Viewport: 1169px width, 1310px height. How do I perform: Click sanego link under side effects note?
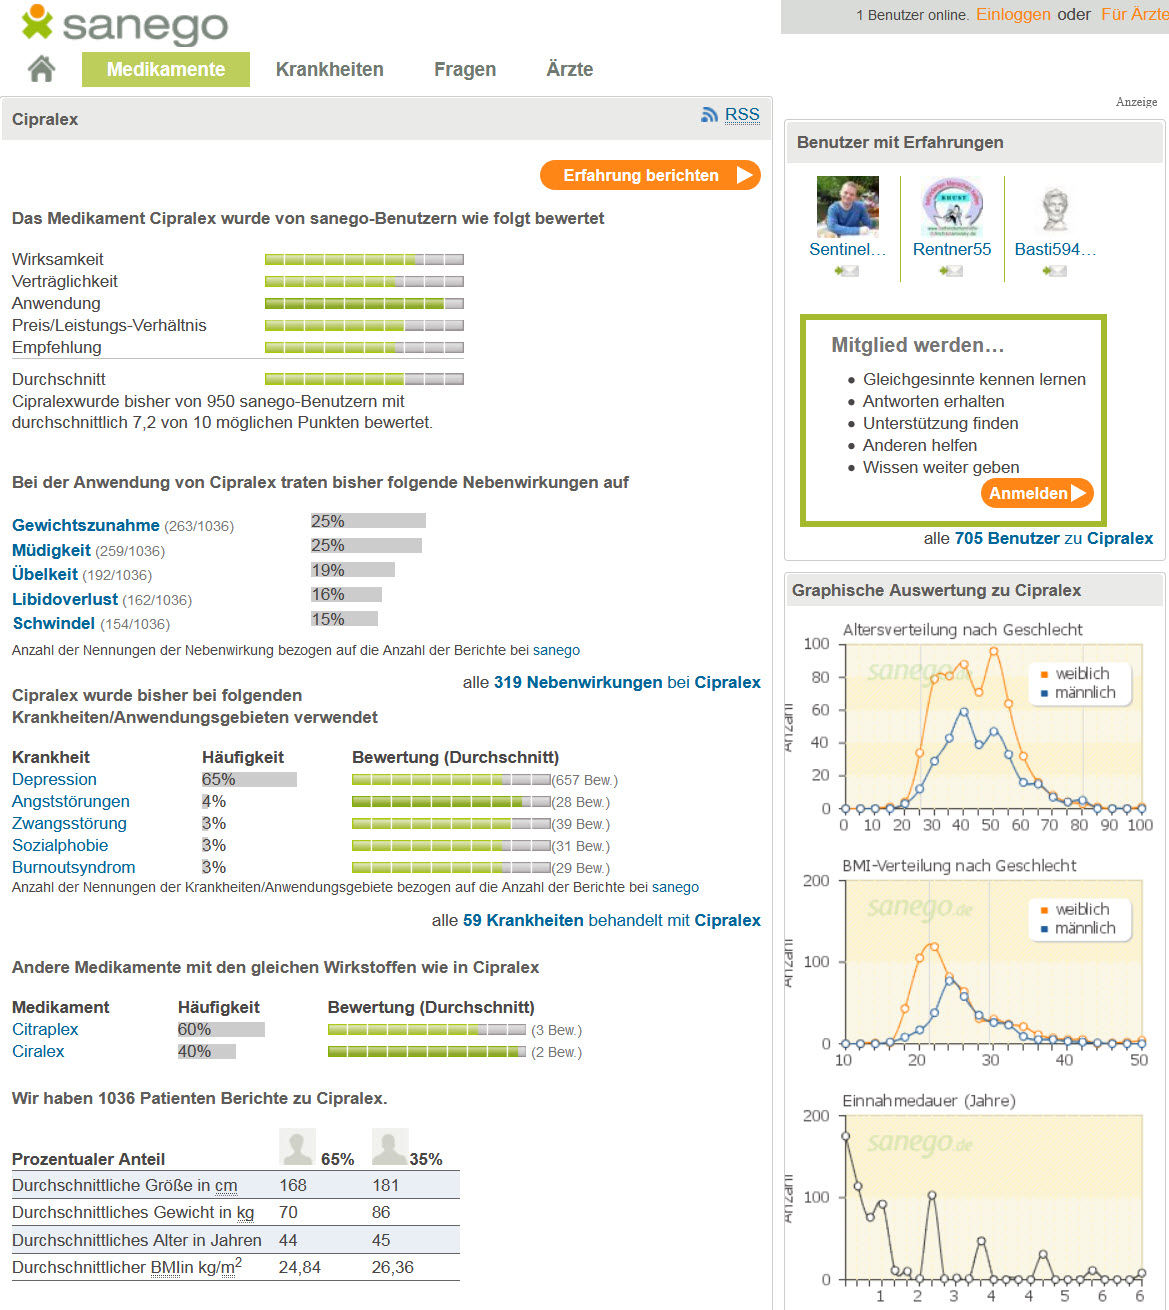(556, 650)
